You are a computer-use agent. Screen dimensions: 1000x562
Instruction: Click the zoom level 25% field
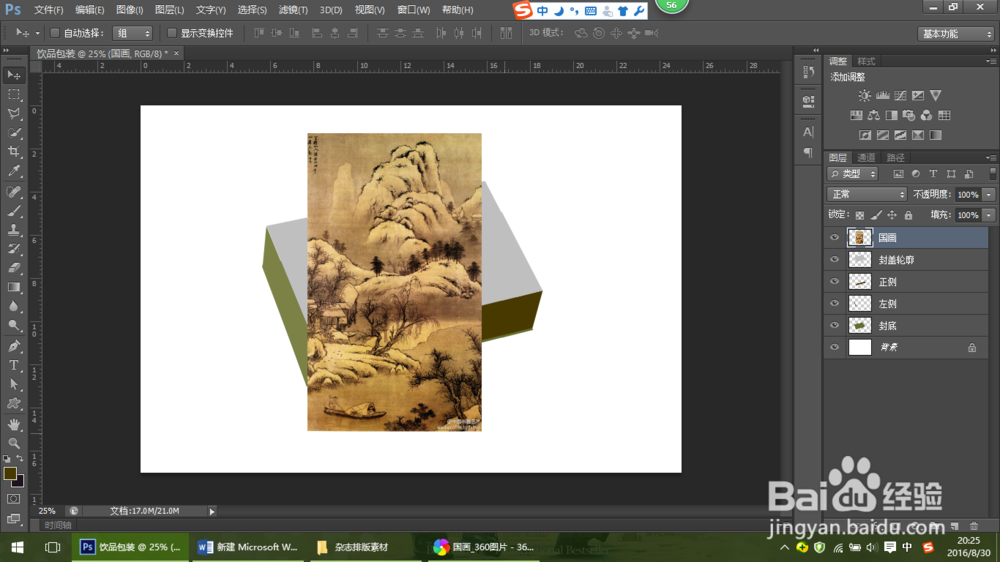(x=47, y=511)
